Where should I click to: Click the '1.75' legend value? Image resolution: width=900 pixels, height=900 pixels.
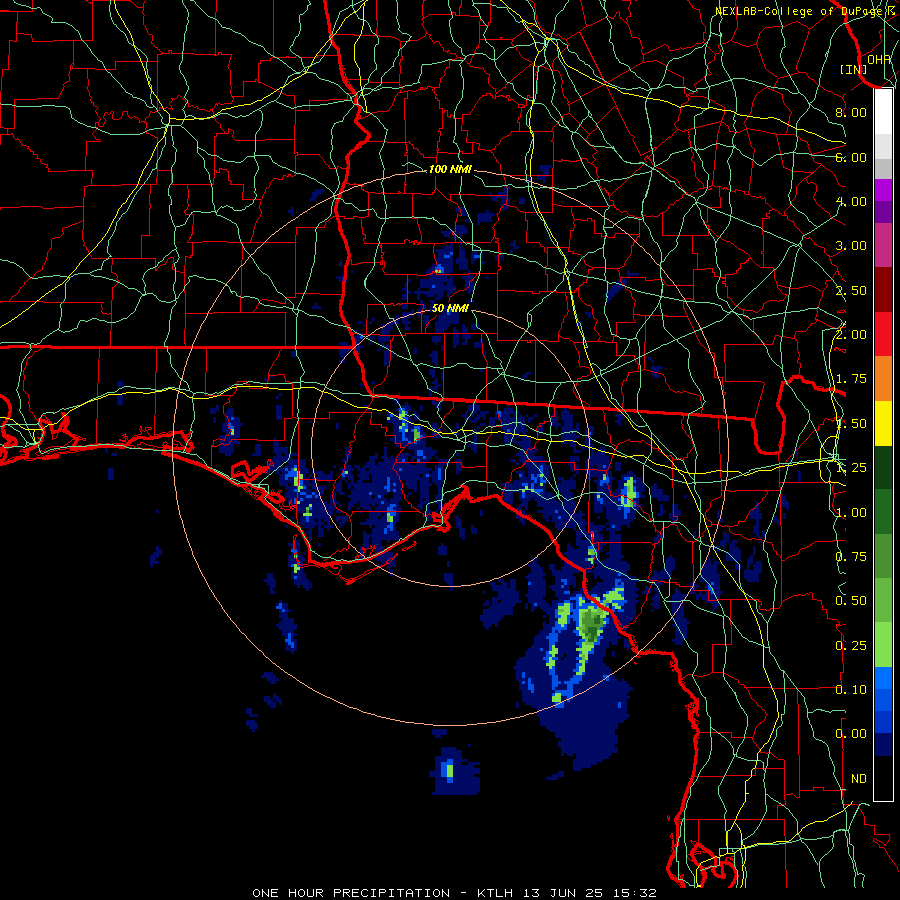851,379
